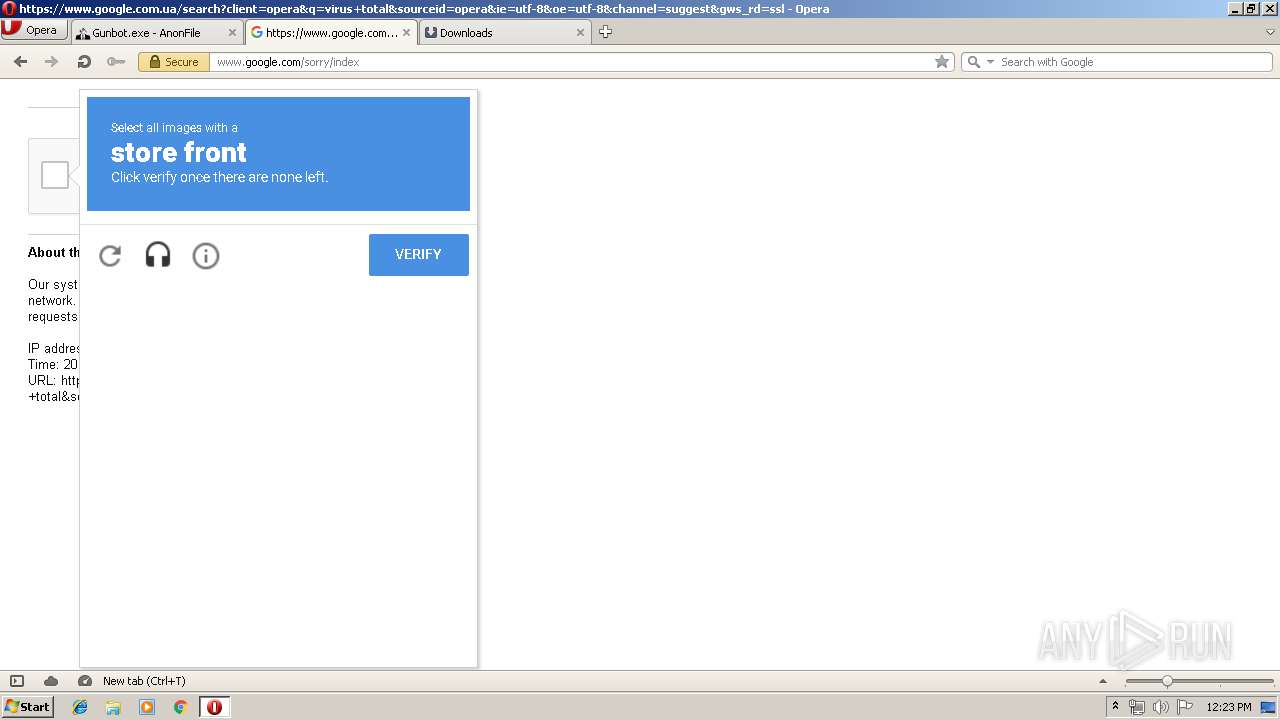Go back to previous page

tap(20, 62)
